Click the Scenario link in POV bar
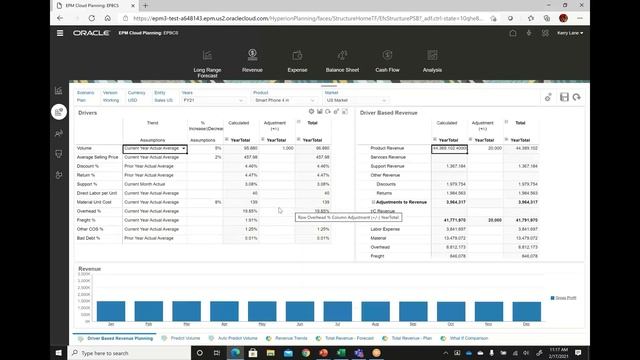This screenshot has width=640, height=360. coord(85,93)
